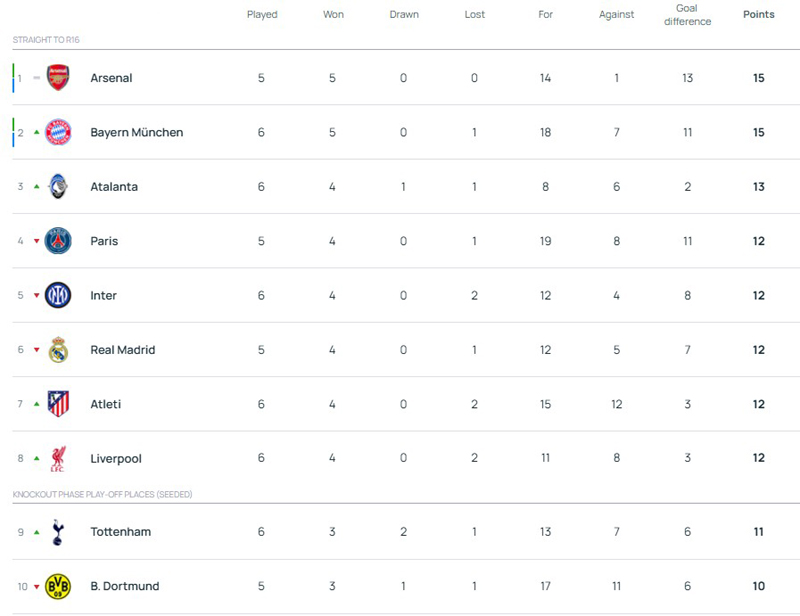The width and height of the screenshot is (800, 616).
Task: Click the Goal difference column header
Action: (687, 15)
